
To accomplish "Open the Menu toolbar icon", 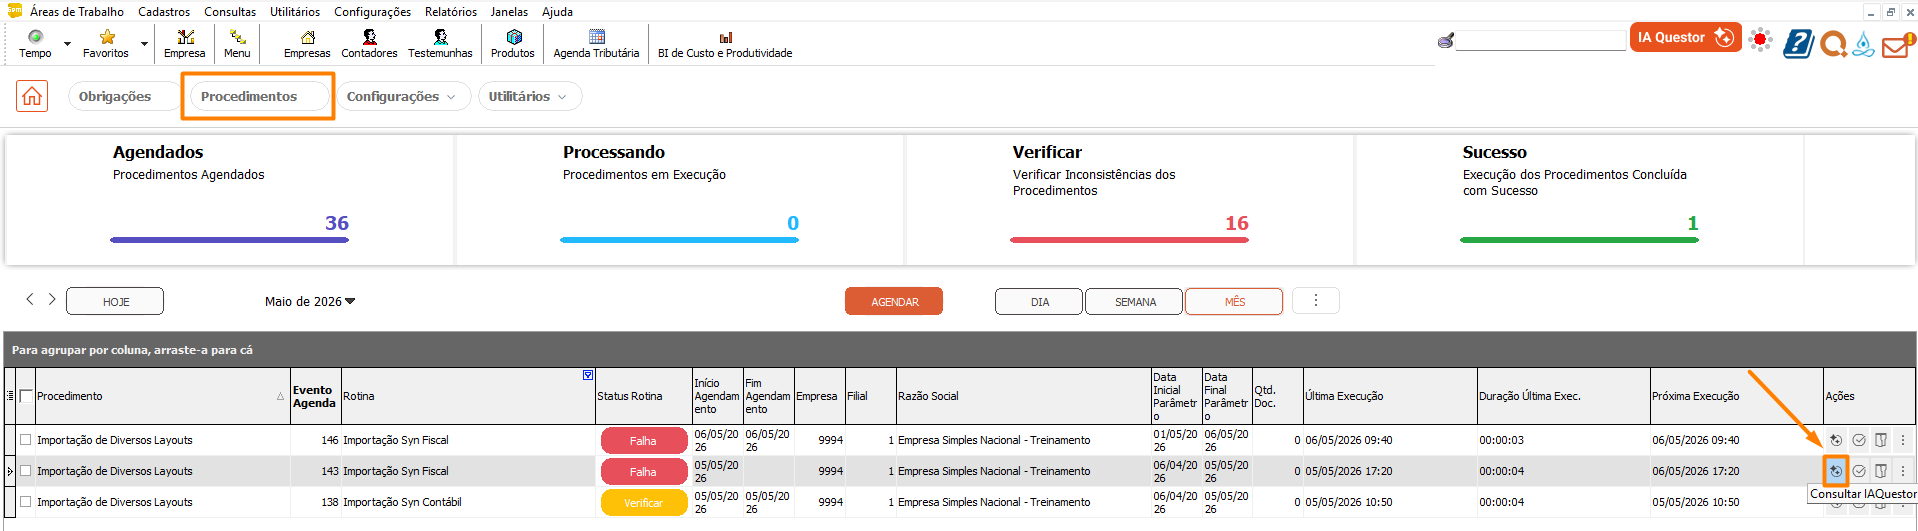I will [237, 43].
